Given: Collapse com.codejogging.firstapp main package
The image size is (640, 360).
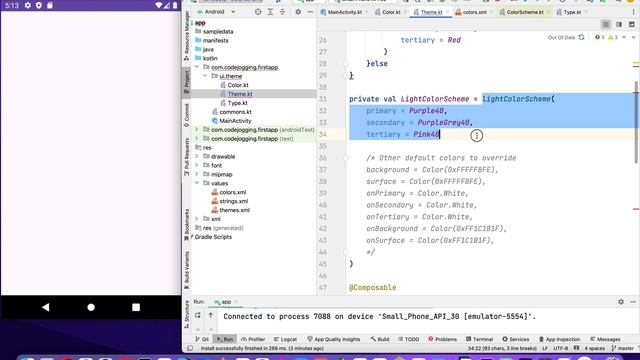Looking at the screenshot, I should [x=197, y=67].
